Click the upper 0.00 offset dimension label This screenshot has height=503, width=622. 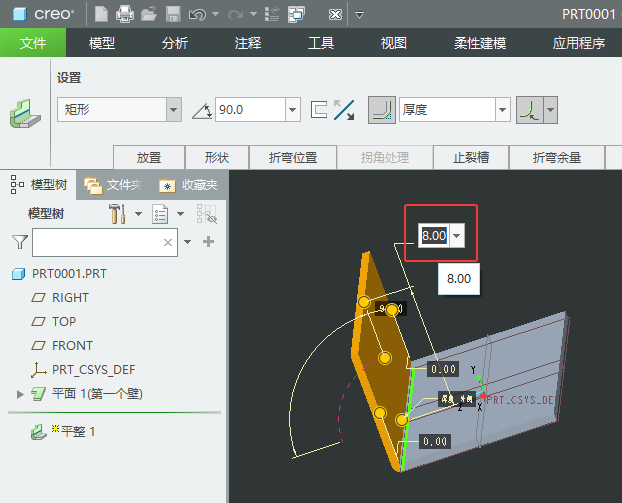(x=443, y=369)
